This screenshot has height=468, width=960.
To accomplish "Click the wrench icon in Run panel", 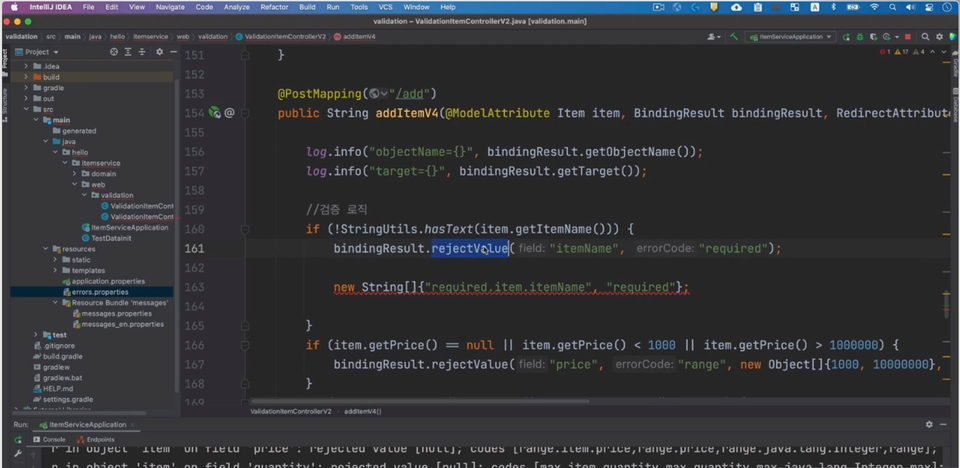I will pos(18,453).
